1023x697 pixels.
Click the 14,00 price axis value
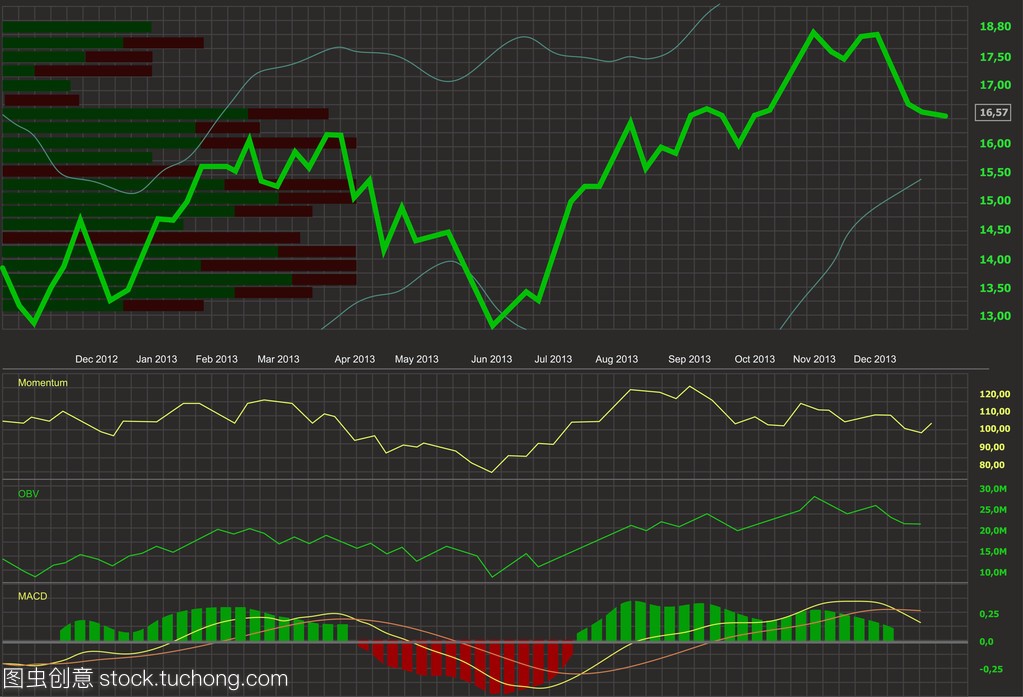pyautogui.click(x=995, y=259)
